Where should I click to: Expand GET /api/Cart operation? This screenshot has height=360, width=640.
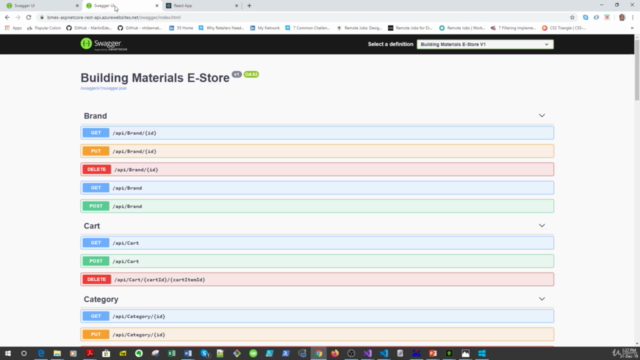[317, 243]
